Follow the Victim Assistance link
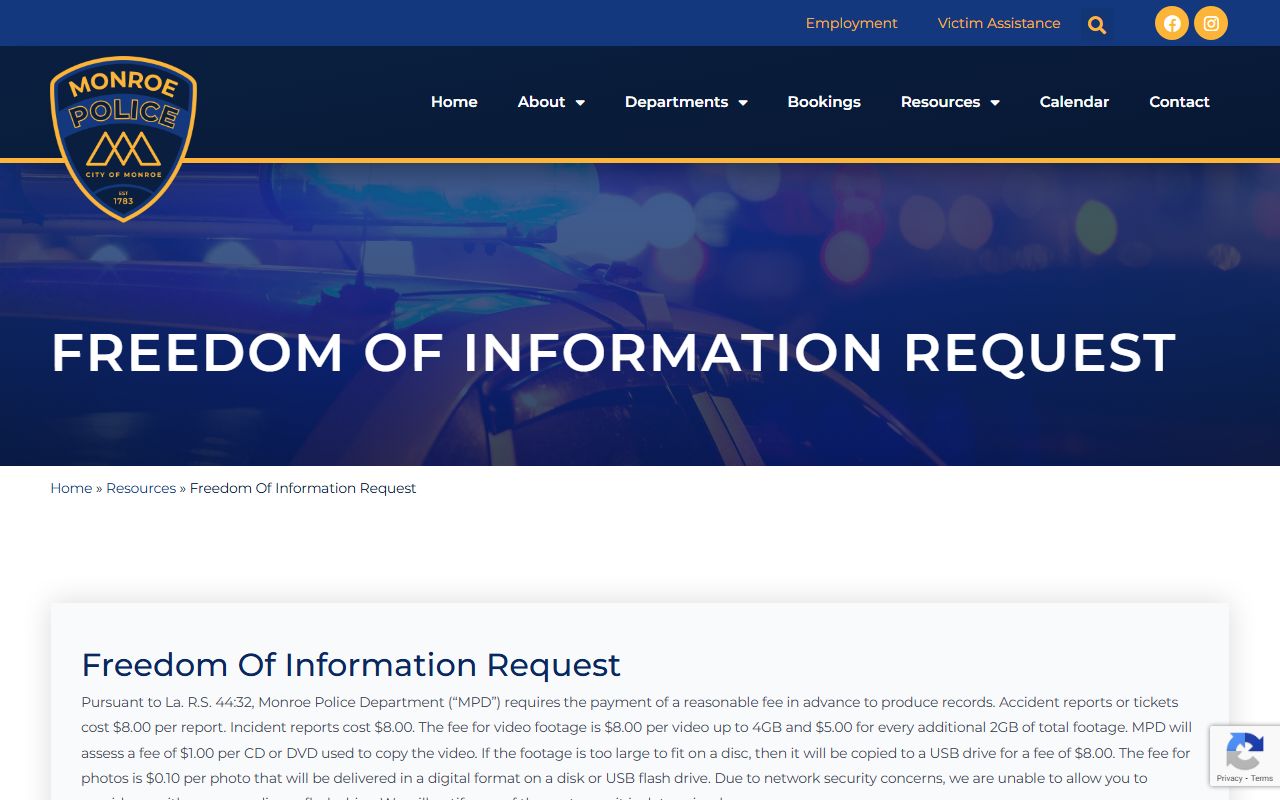Viewport: 1280px width, 800px height. (x=999, y=23)
